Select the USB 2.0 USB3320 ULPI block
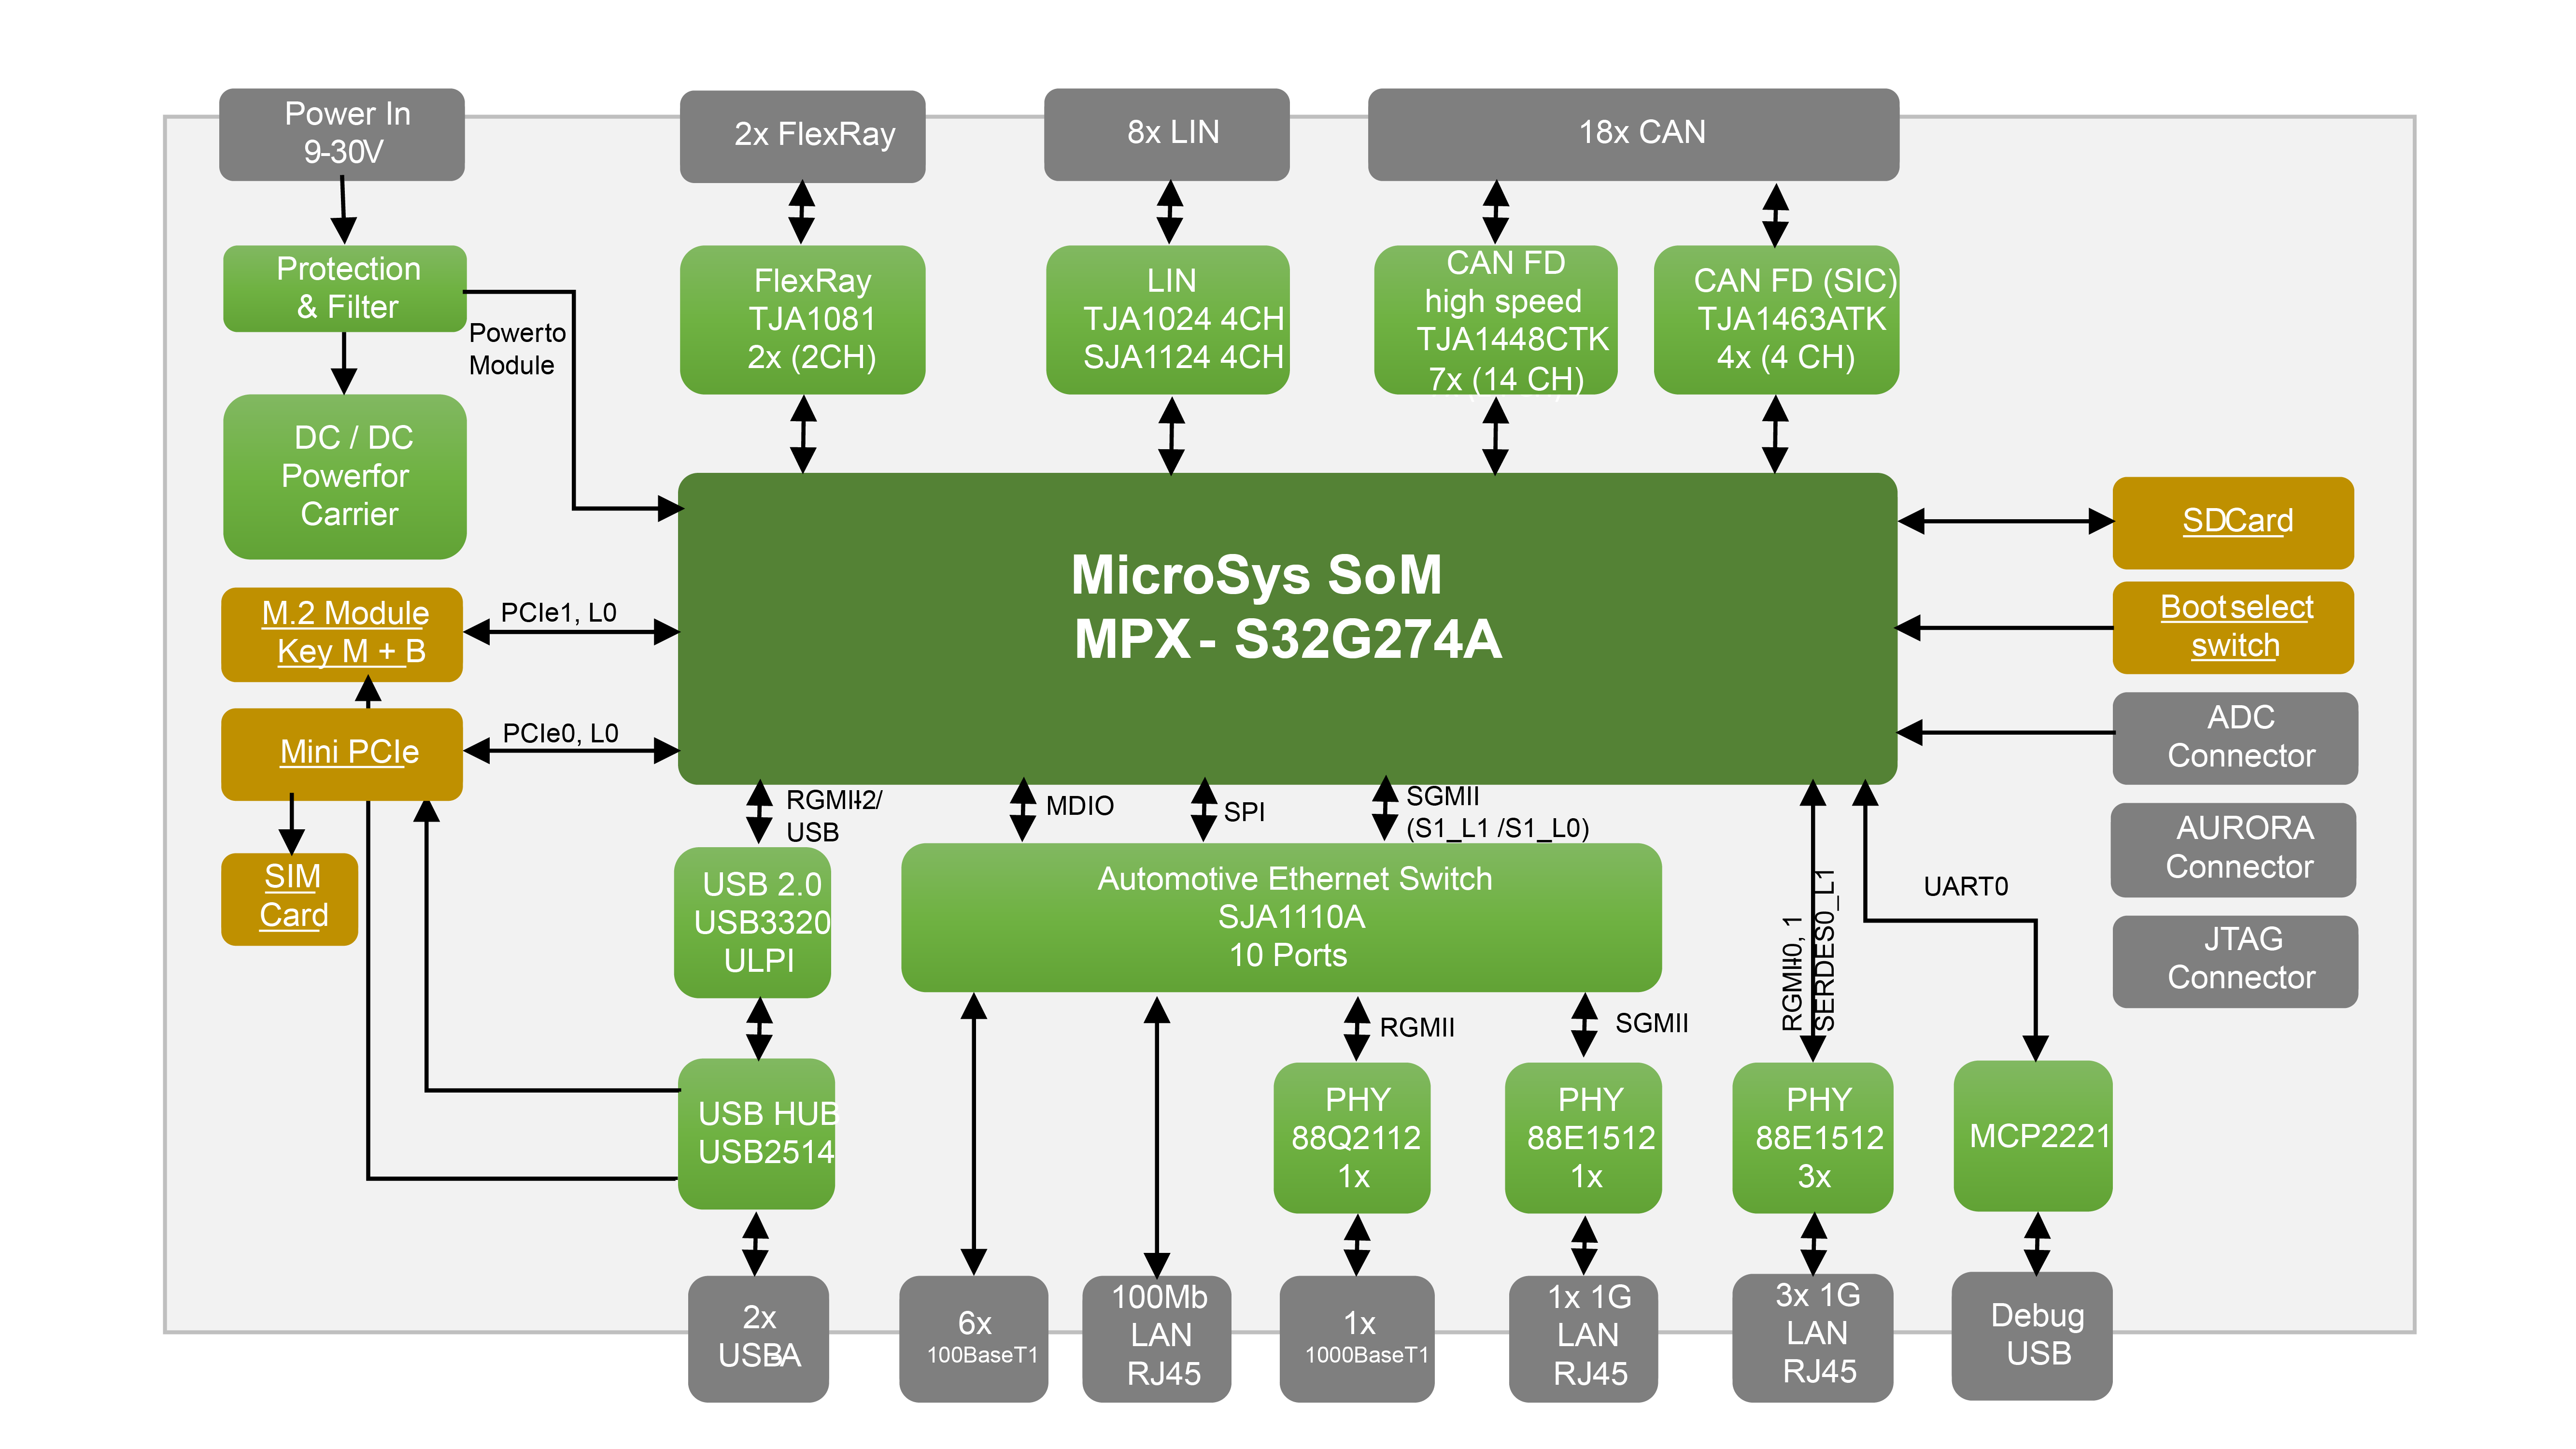2576x1449 pixels. click(x=753, y=922)
